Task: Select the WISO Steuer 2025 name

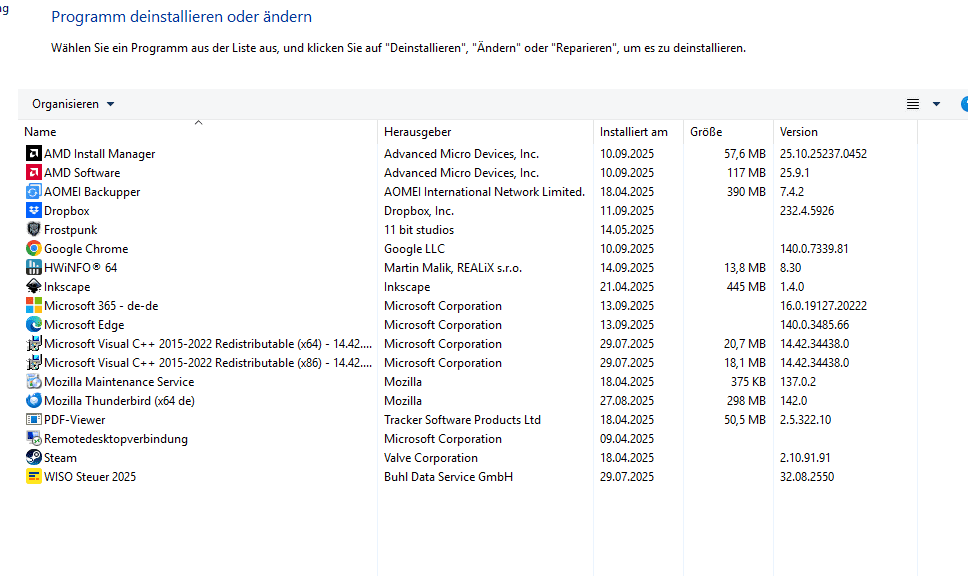Action: [x=90, y=477]
